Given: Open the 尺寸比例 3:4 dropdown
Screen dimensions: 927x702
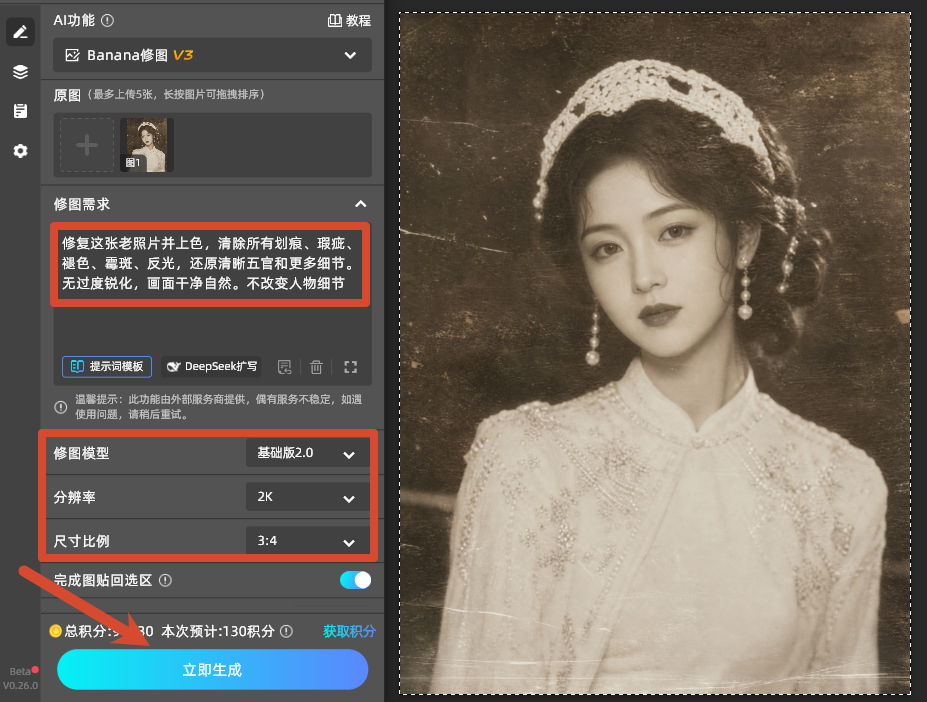Looking at the screenshot, I should pyautogui.click(x=308, y=541).
